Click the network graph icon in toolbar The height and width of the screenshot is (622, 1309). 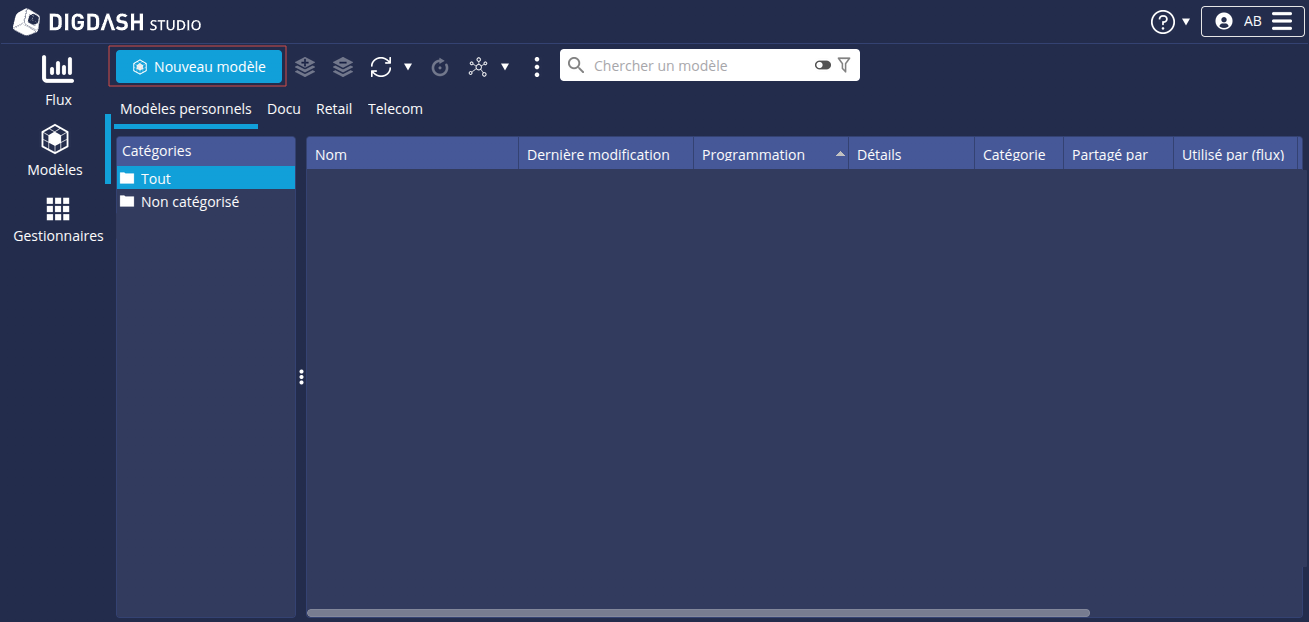(478, 67)
